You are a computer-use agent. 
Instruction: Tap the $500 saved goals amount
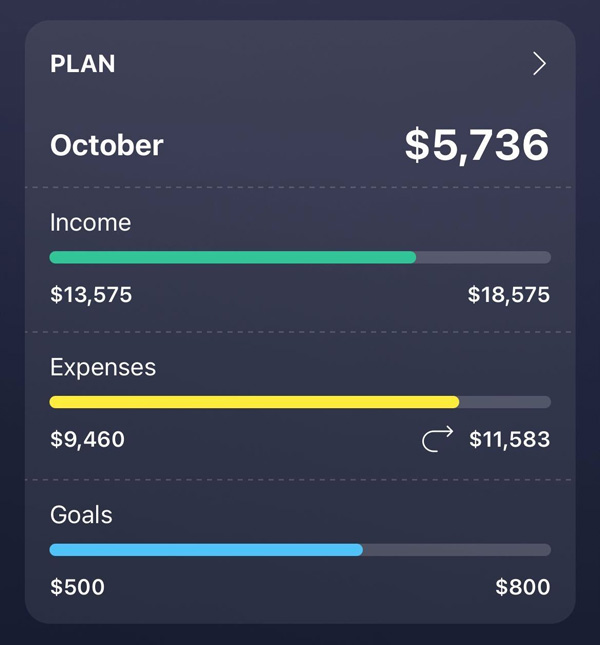[77, 587]
